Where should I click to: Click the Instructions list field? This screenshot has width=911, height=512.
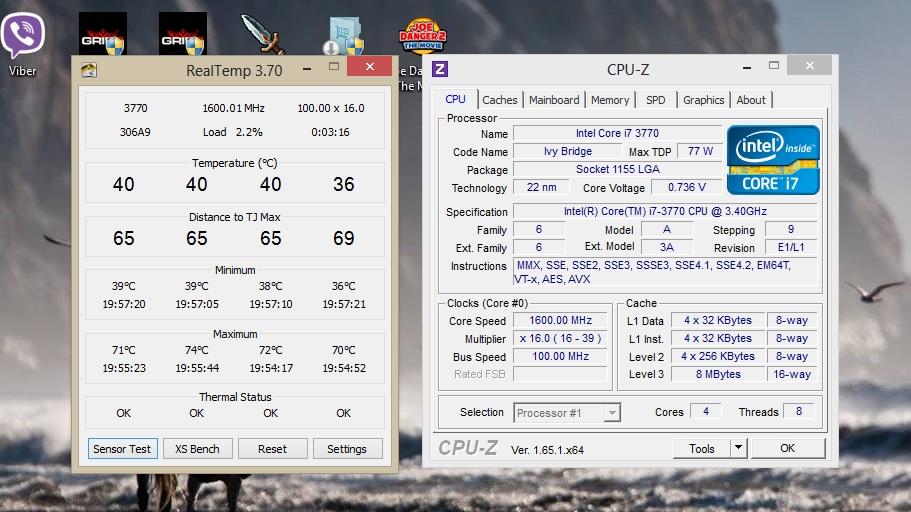(x=665, y=272)
